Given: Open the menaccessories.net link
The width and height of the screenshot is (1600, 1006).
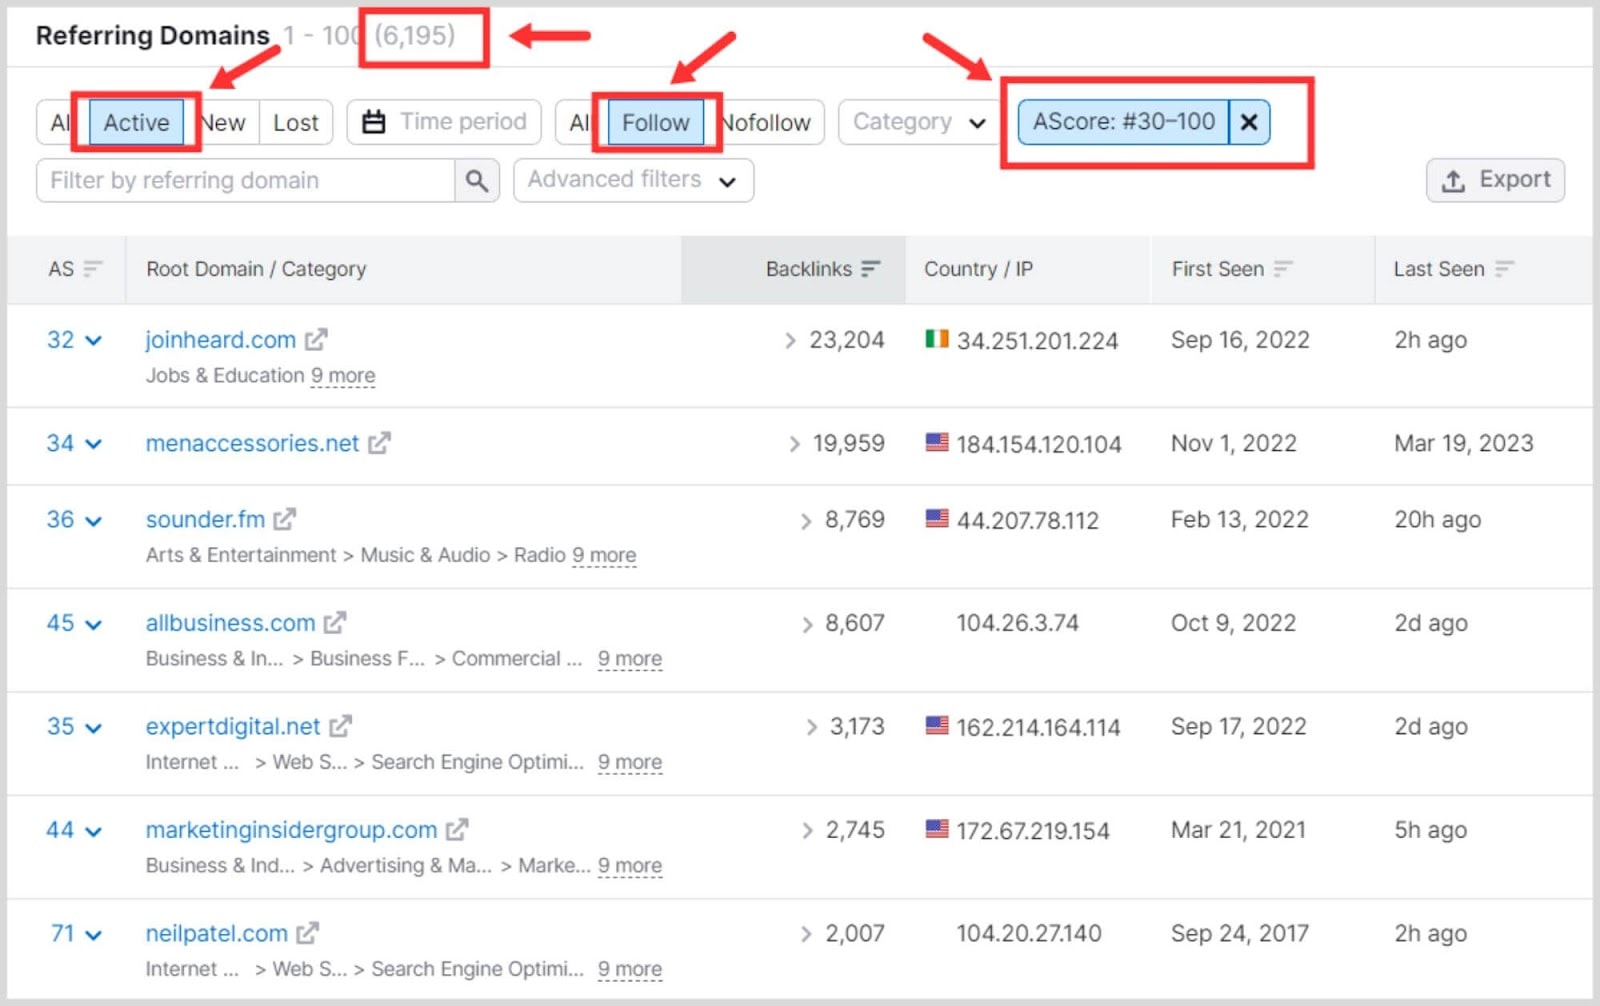Looking at the screenshot, I should 251,443.
